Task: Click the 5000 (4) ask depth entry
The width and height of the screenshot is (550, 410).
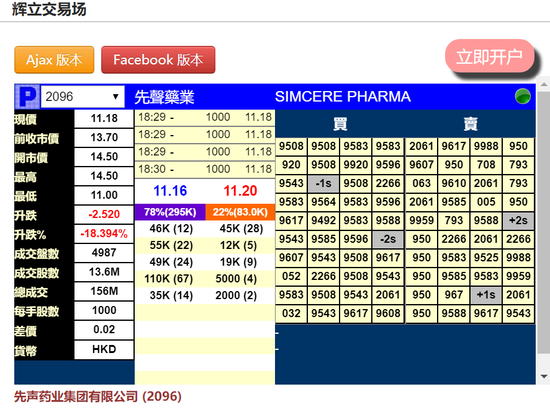Action: pyautogui.click(x=236, y=279)
